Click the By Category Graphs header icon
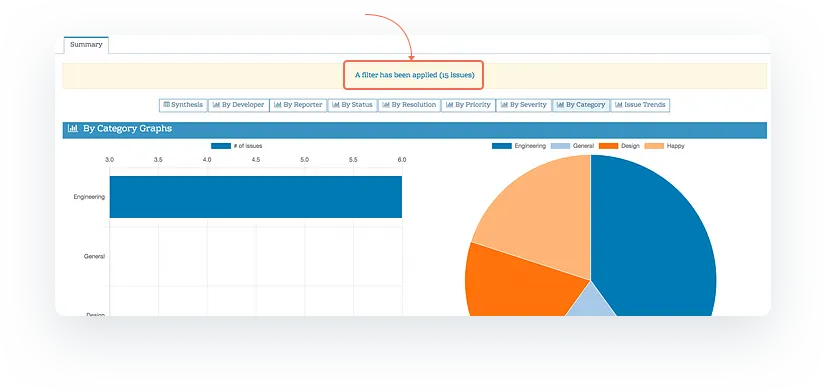 (x=73, y=129)
